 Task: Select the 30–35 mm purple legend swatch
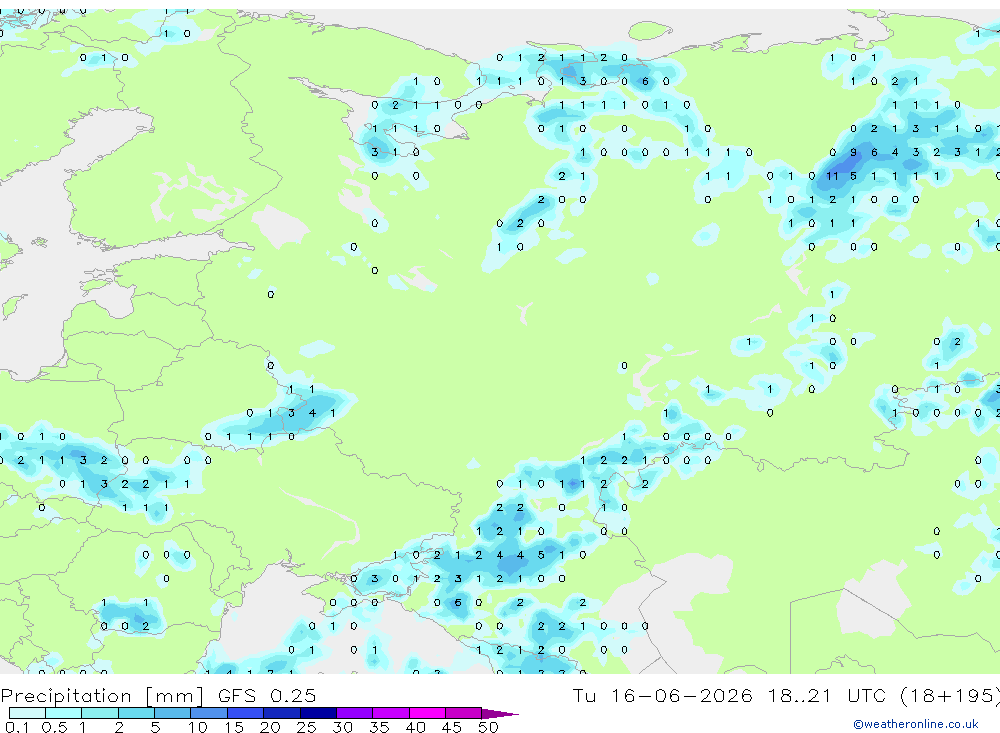click(355, 713)
